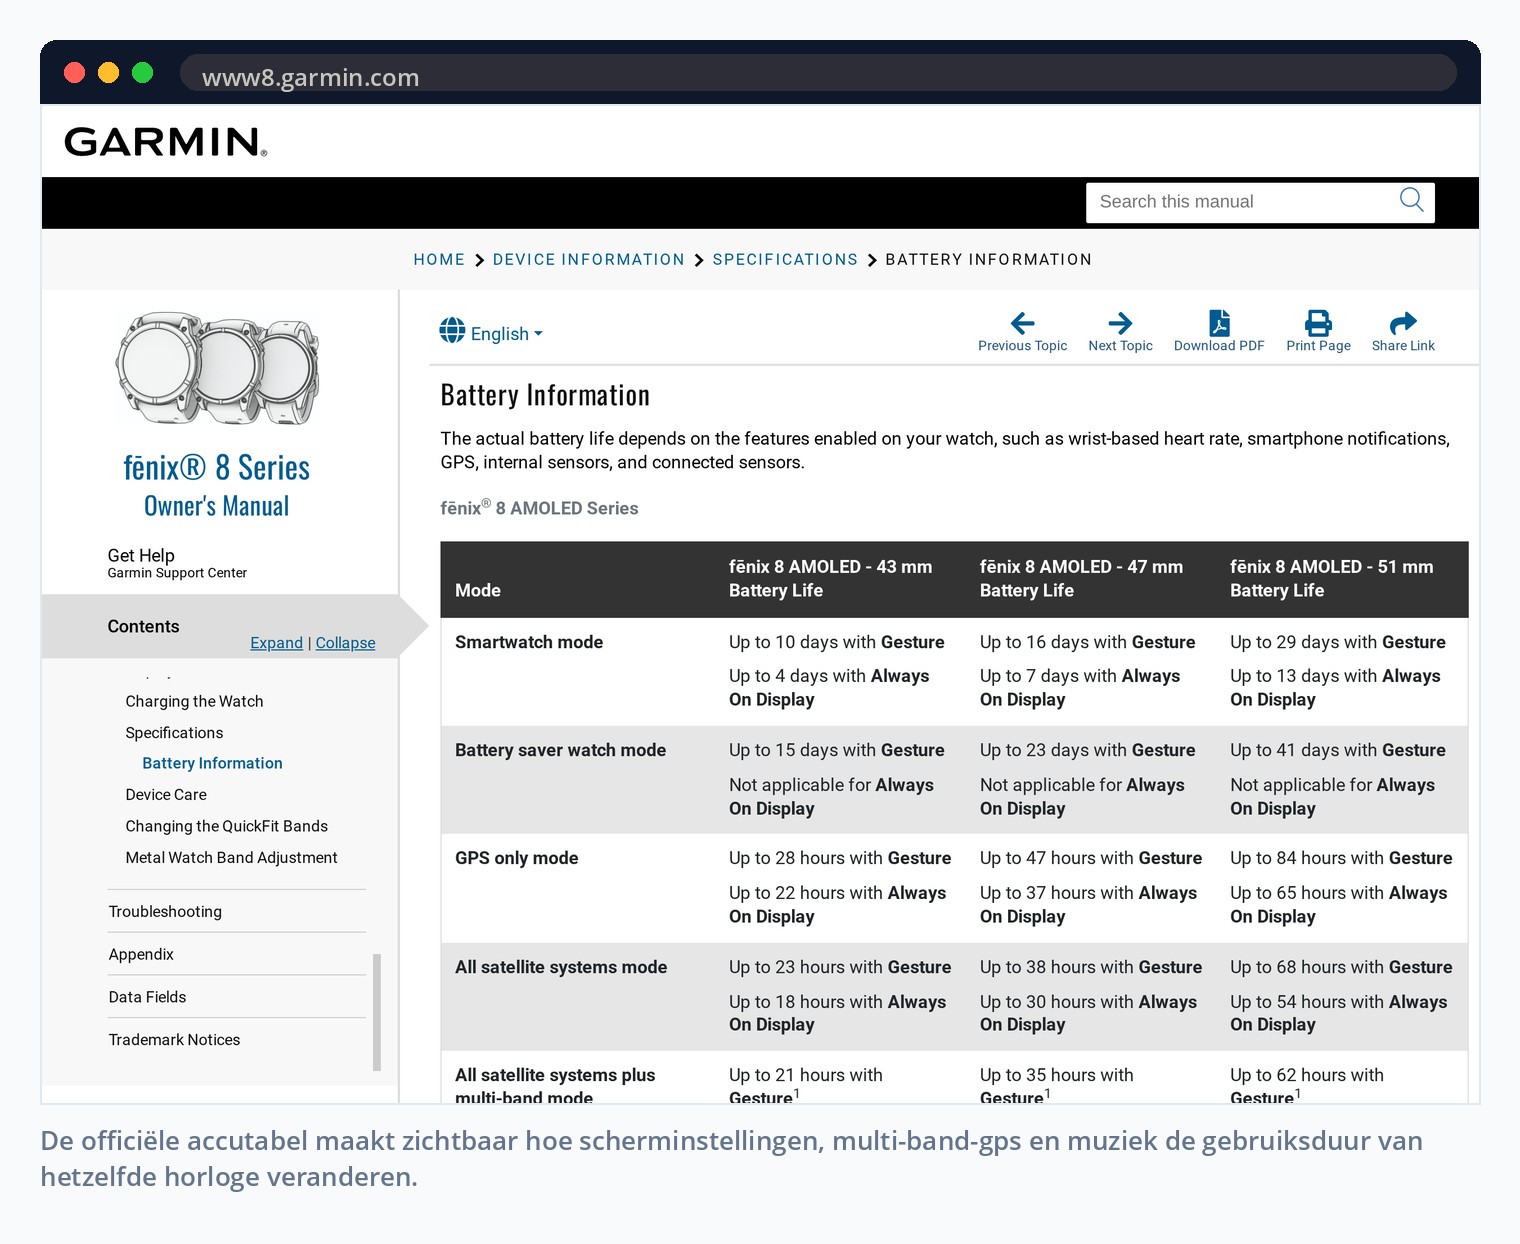Click the Download PDF icon
This screenshot has height=1244, width=1520.
coord(1219,323)
